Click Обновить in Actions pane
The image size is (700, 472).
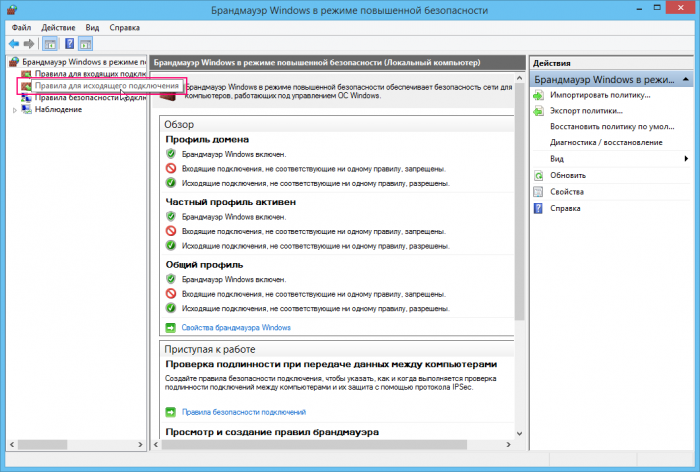[x=568, y=175]
